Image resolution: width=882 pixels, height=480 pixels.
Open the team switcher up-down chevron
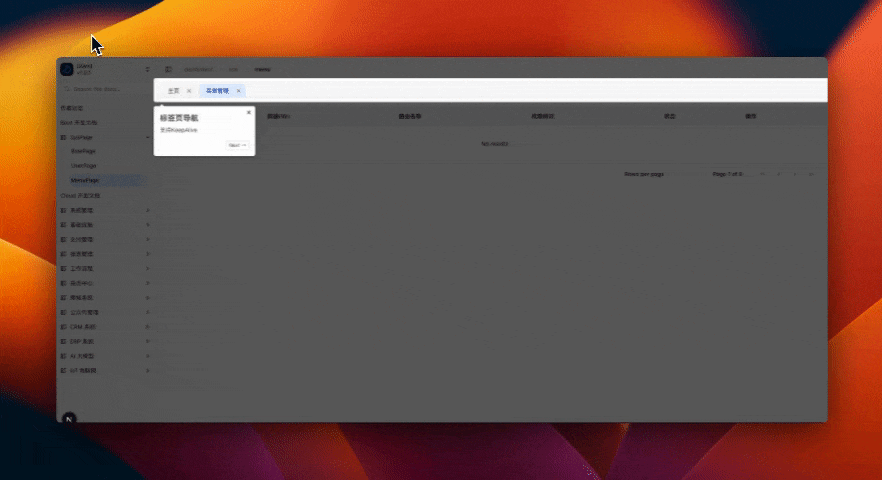(147, 69)
